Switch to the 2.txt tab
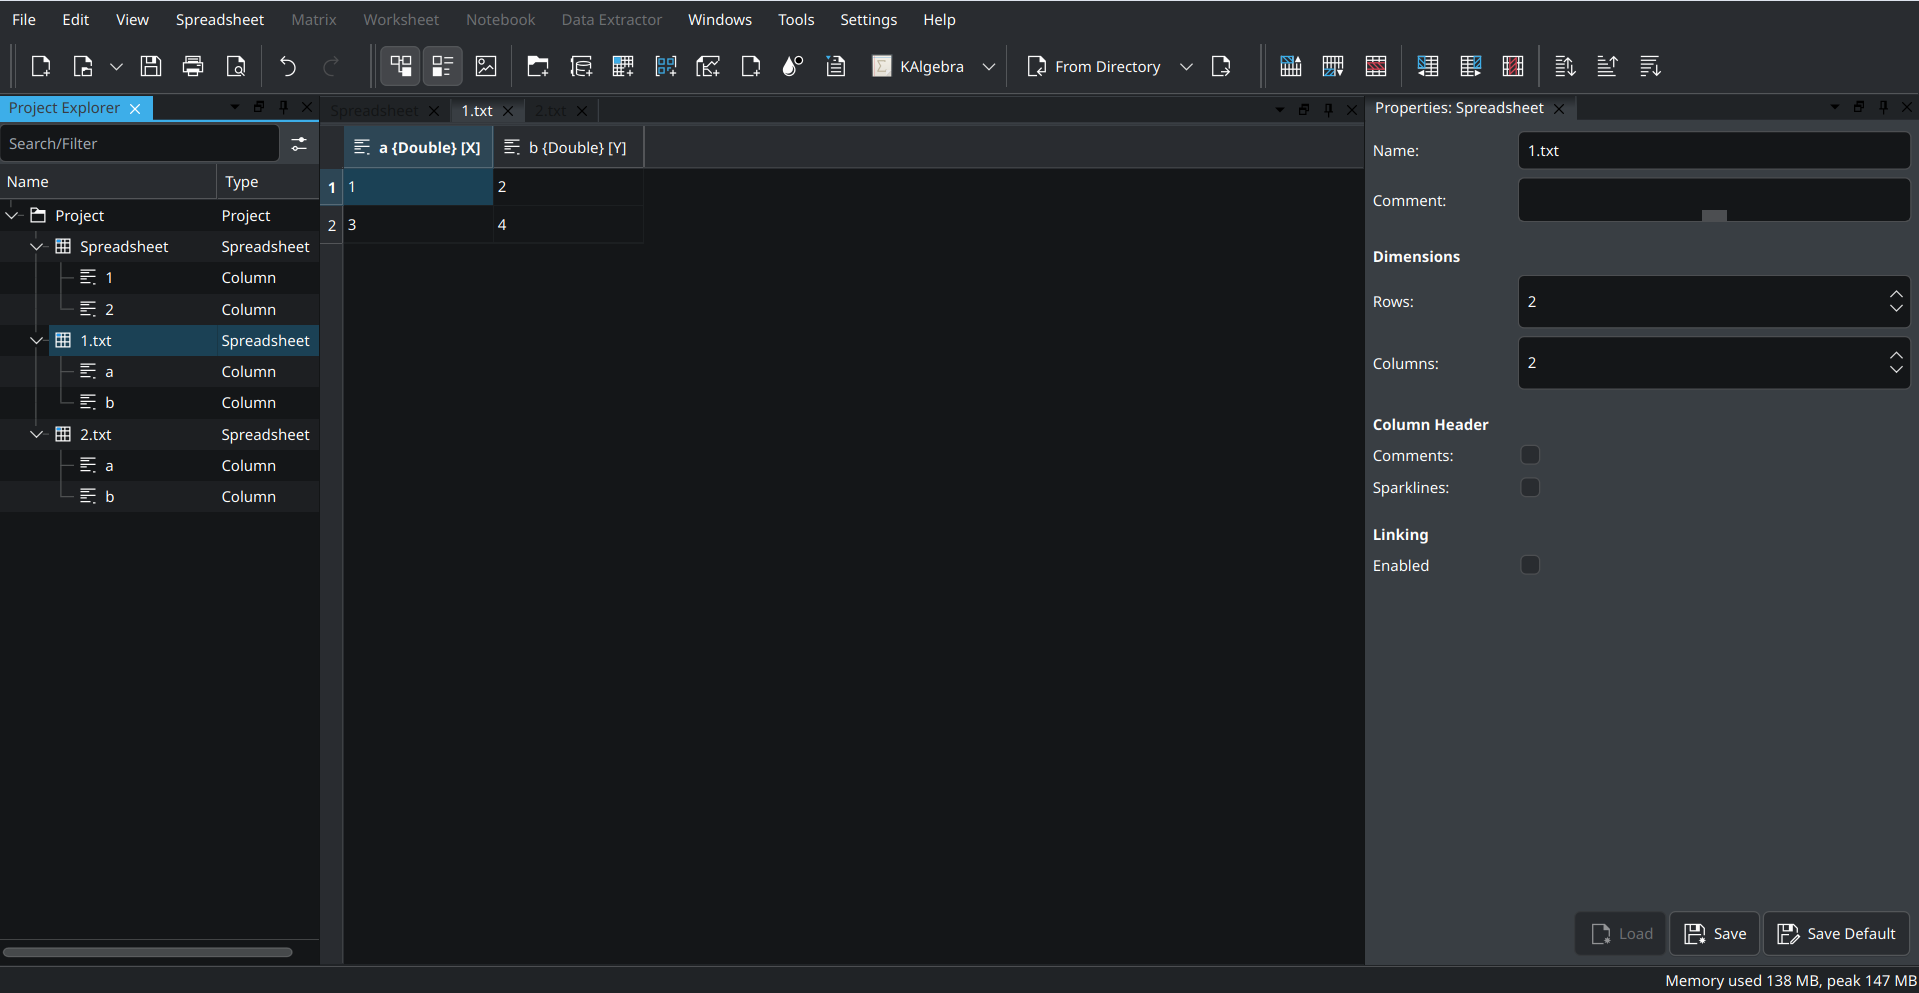This screenshot has width=1919, height=993. click(550, 111)
